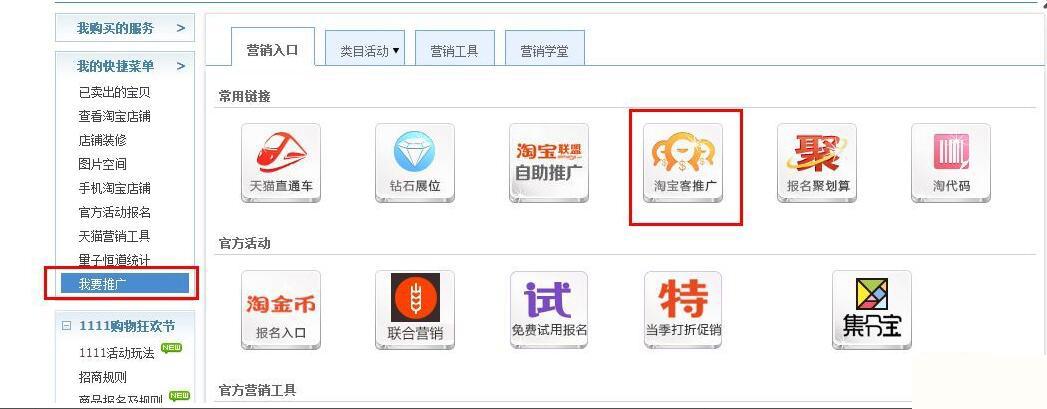
Task: Open the 免费试用报名 icon
Action: click(549, 310)
